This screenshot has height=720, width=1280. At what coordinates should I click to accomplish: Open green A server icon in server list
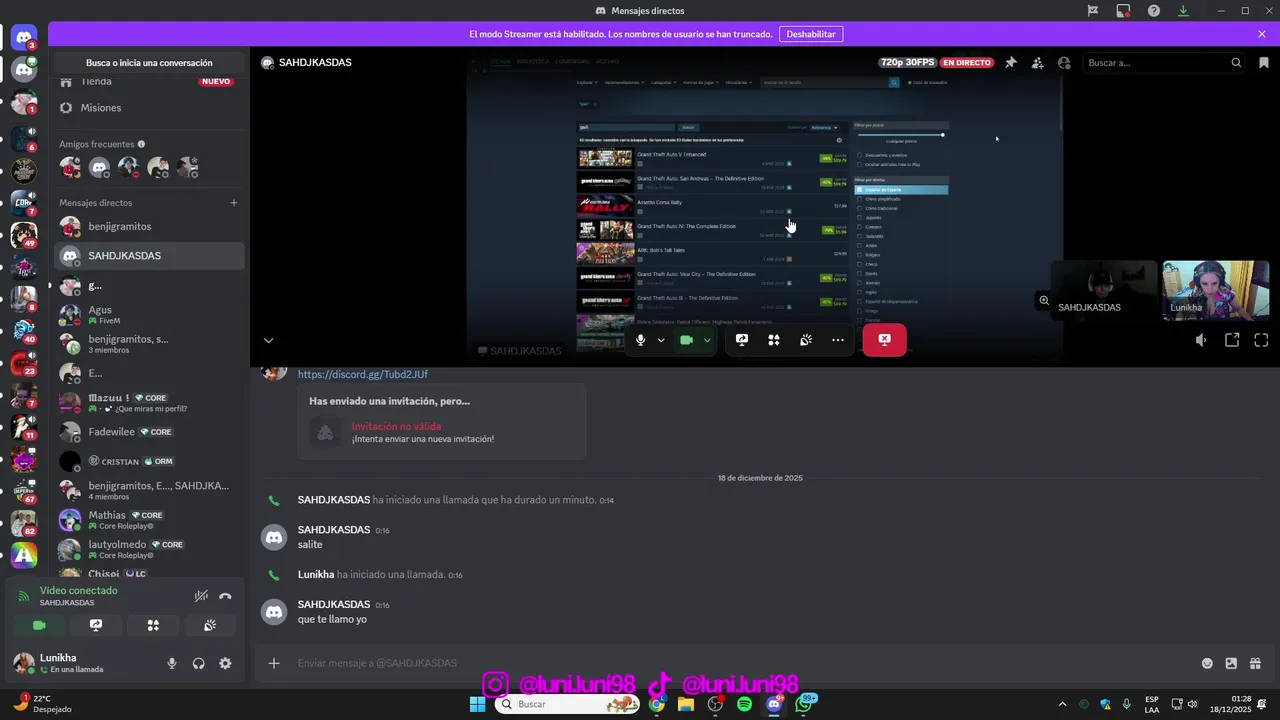(x=24, y=555)
